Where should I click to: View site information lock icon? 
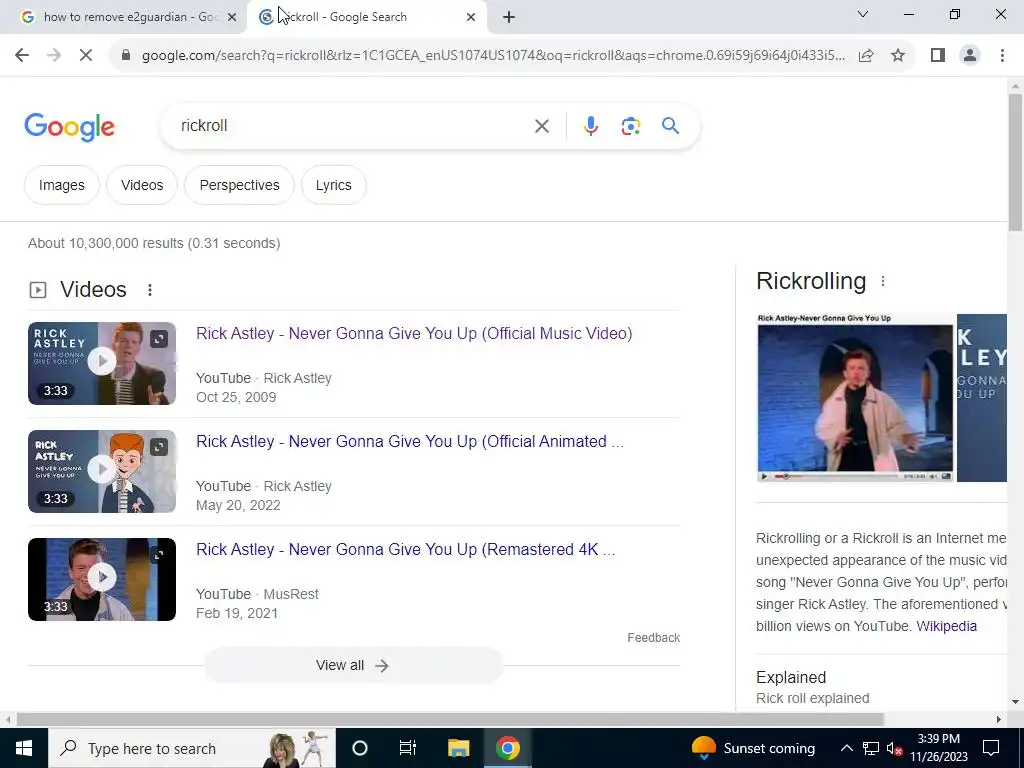pos(126,56)
